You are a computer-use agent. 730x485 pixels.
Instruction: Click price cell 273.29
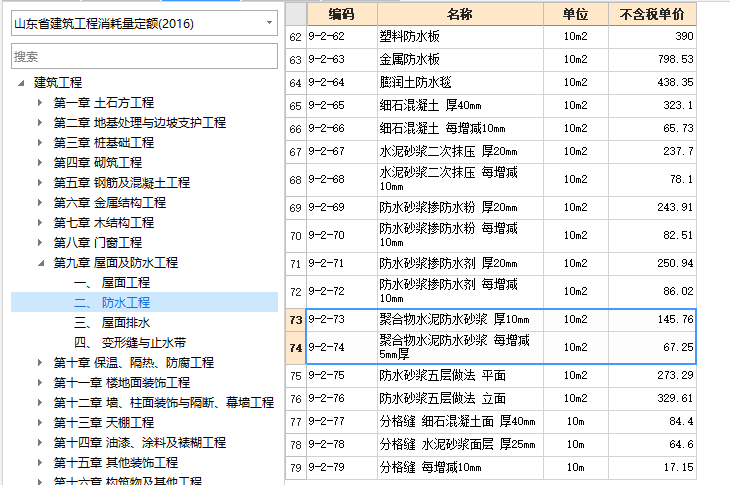click(x=652, y=376)
